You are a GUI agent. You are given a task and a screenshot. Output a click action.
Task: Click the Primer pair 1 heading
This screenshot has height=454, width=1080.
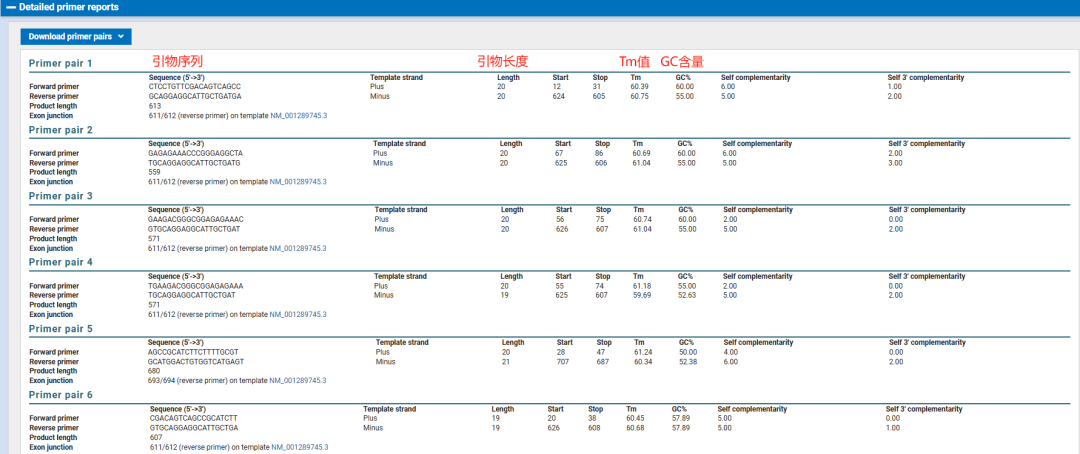tap(61, 63)
